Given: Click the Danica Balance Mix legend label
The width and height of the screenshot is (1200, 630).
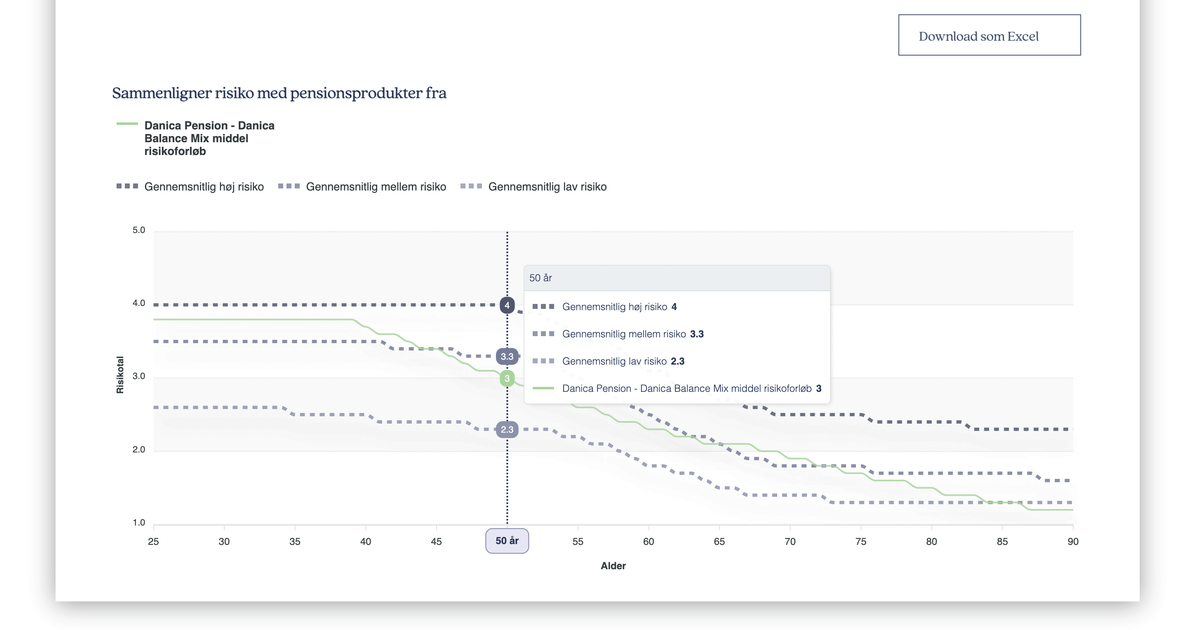Looking at the screenshot, I should click(x=209, y=138).
